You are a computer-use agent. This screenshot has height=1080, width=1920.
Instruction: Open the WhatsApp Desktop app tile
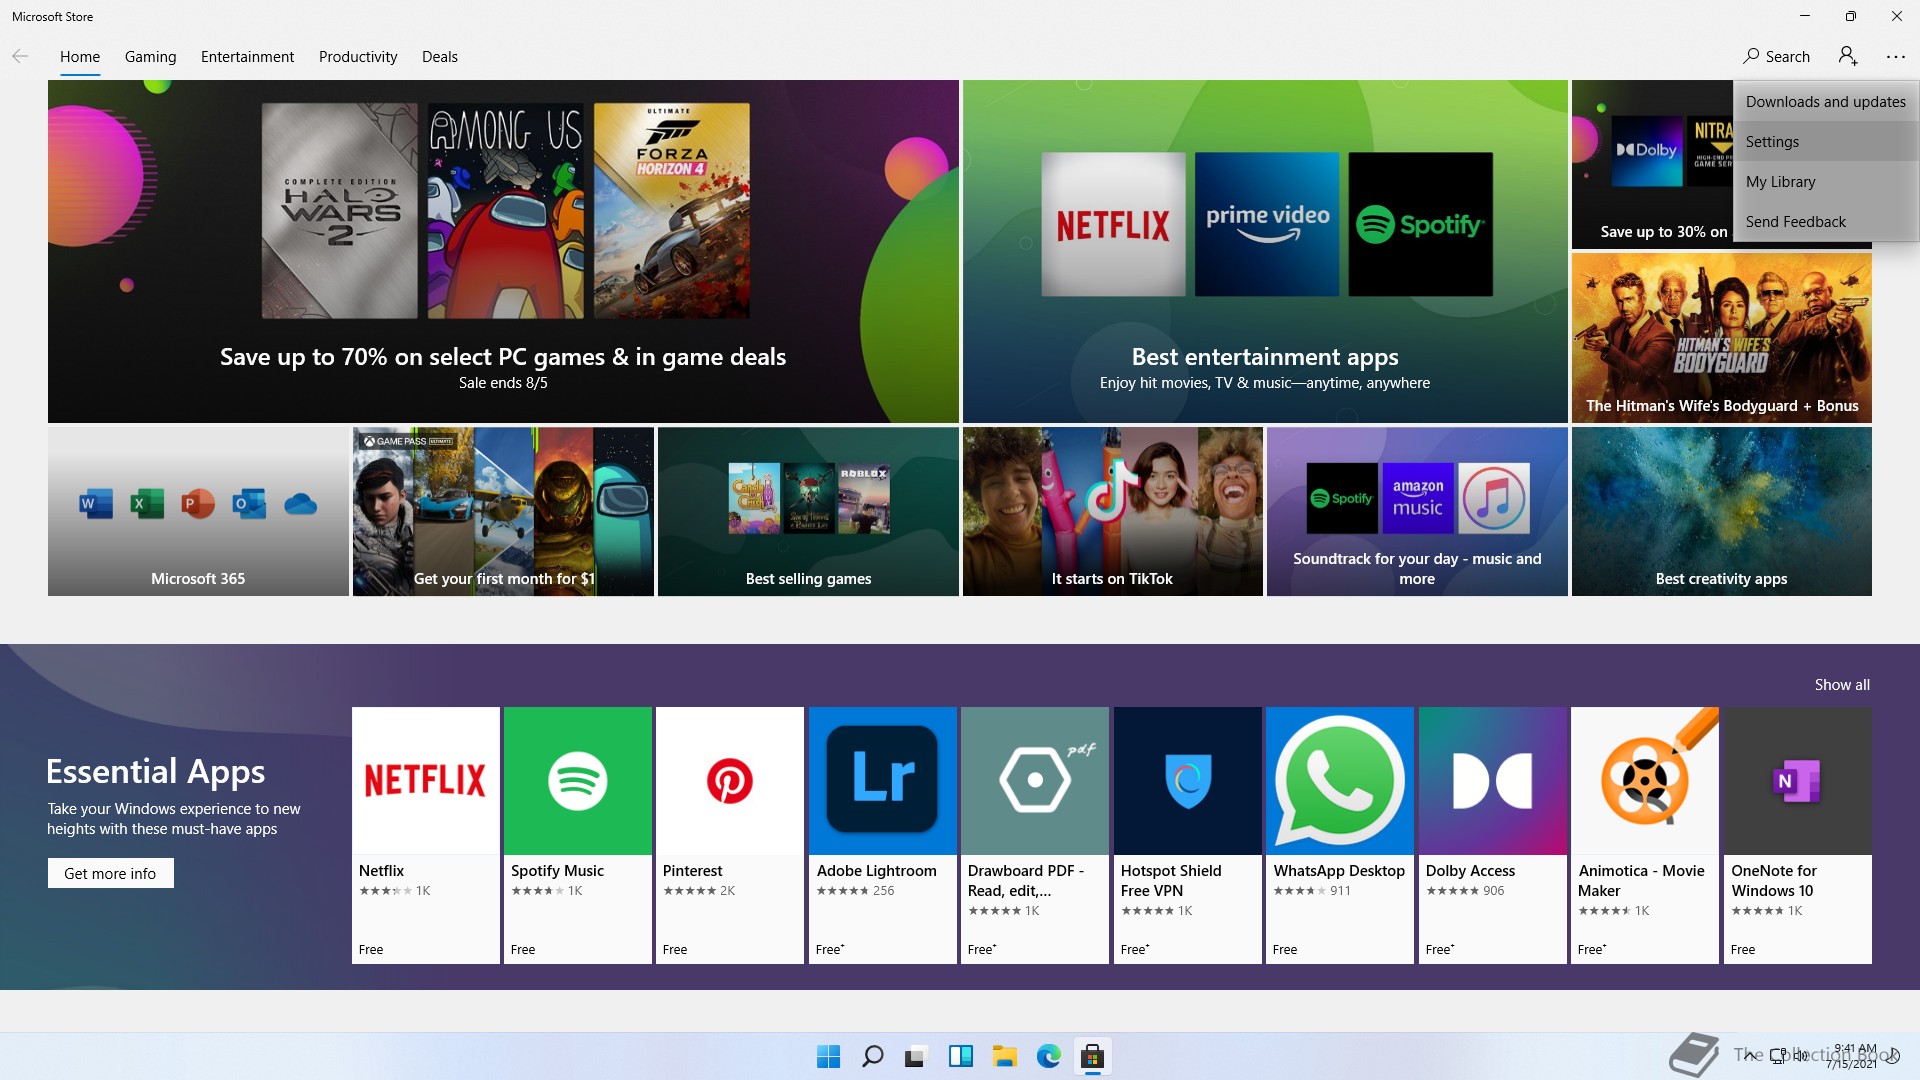(1340, 835)
